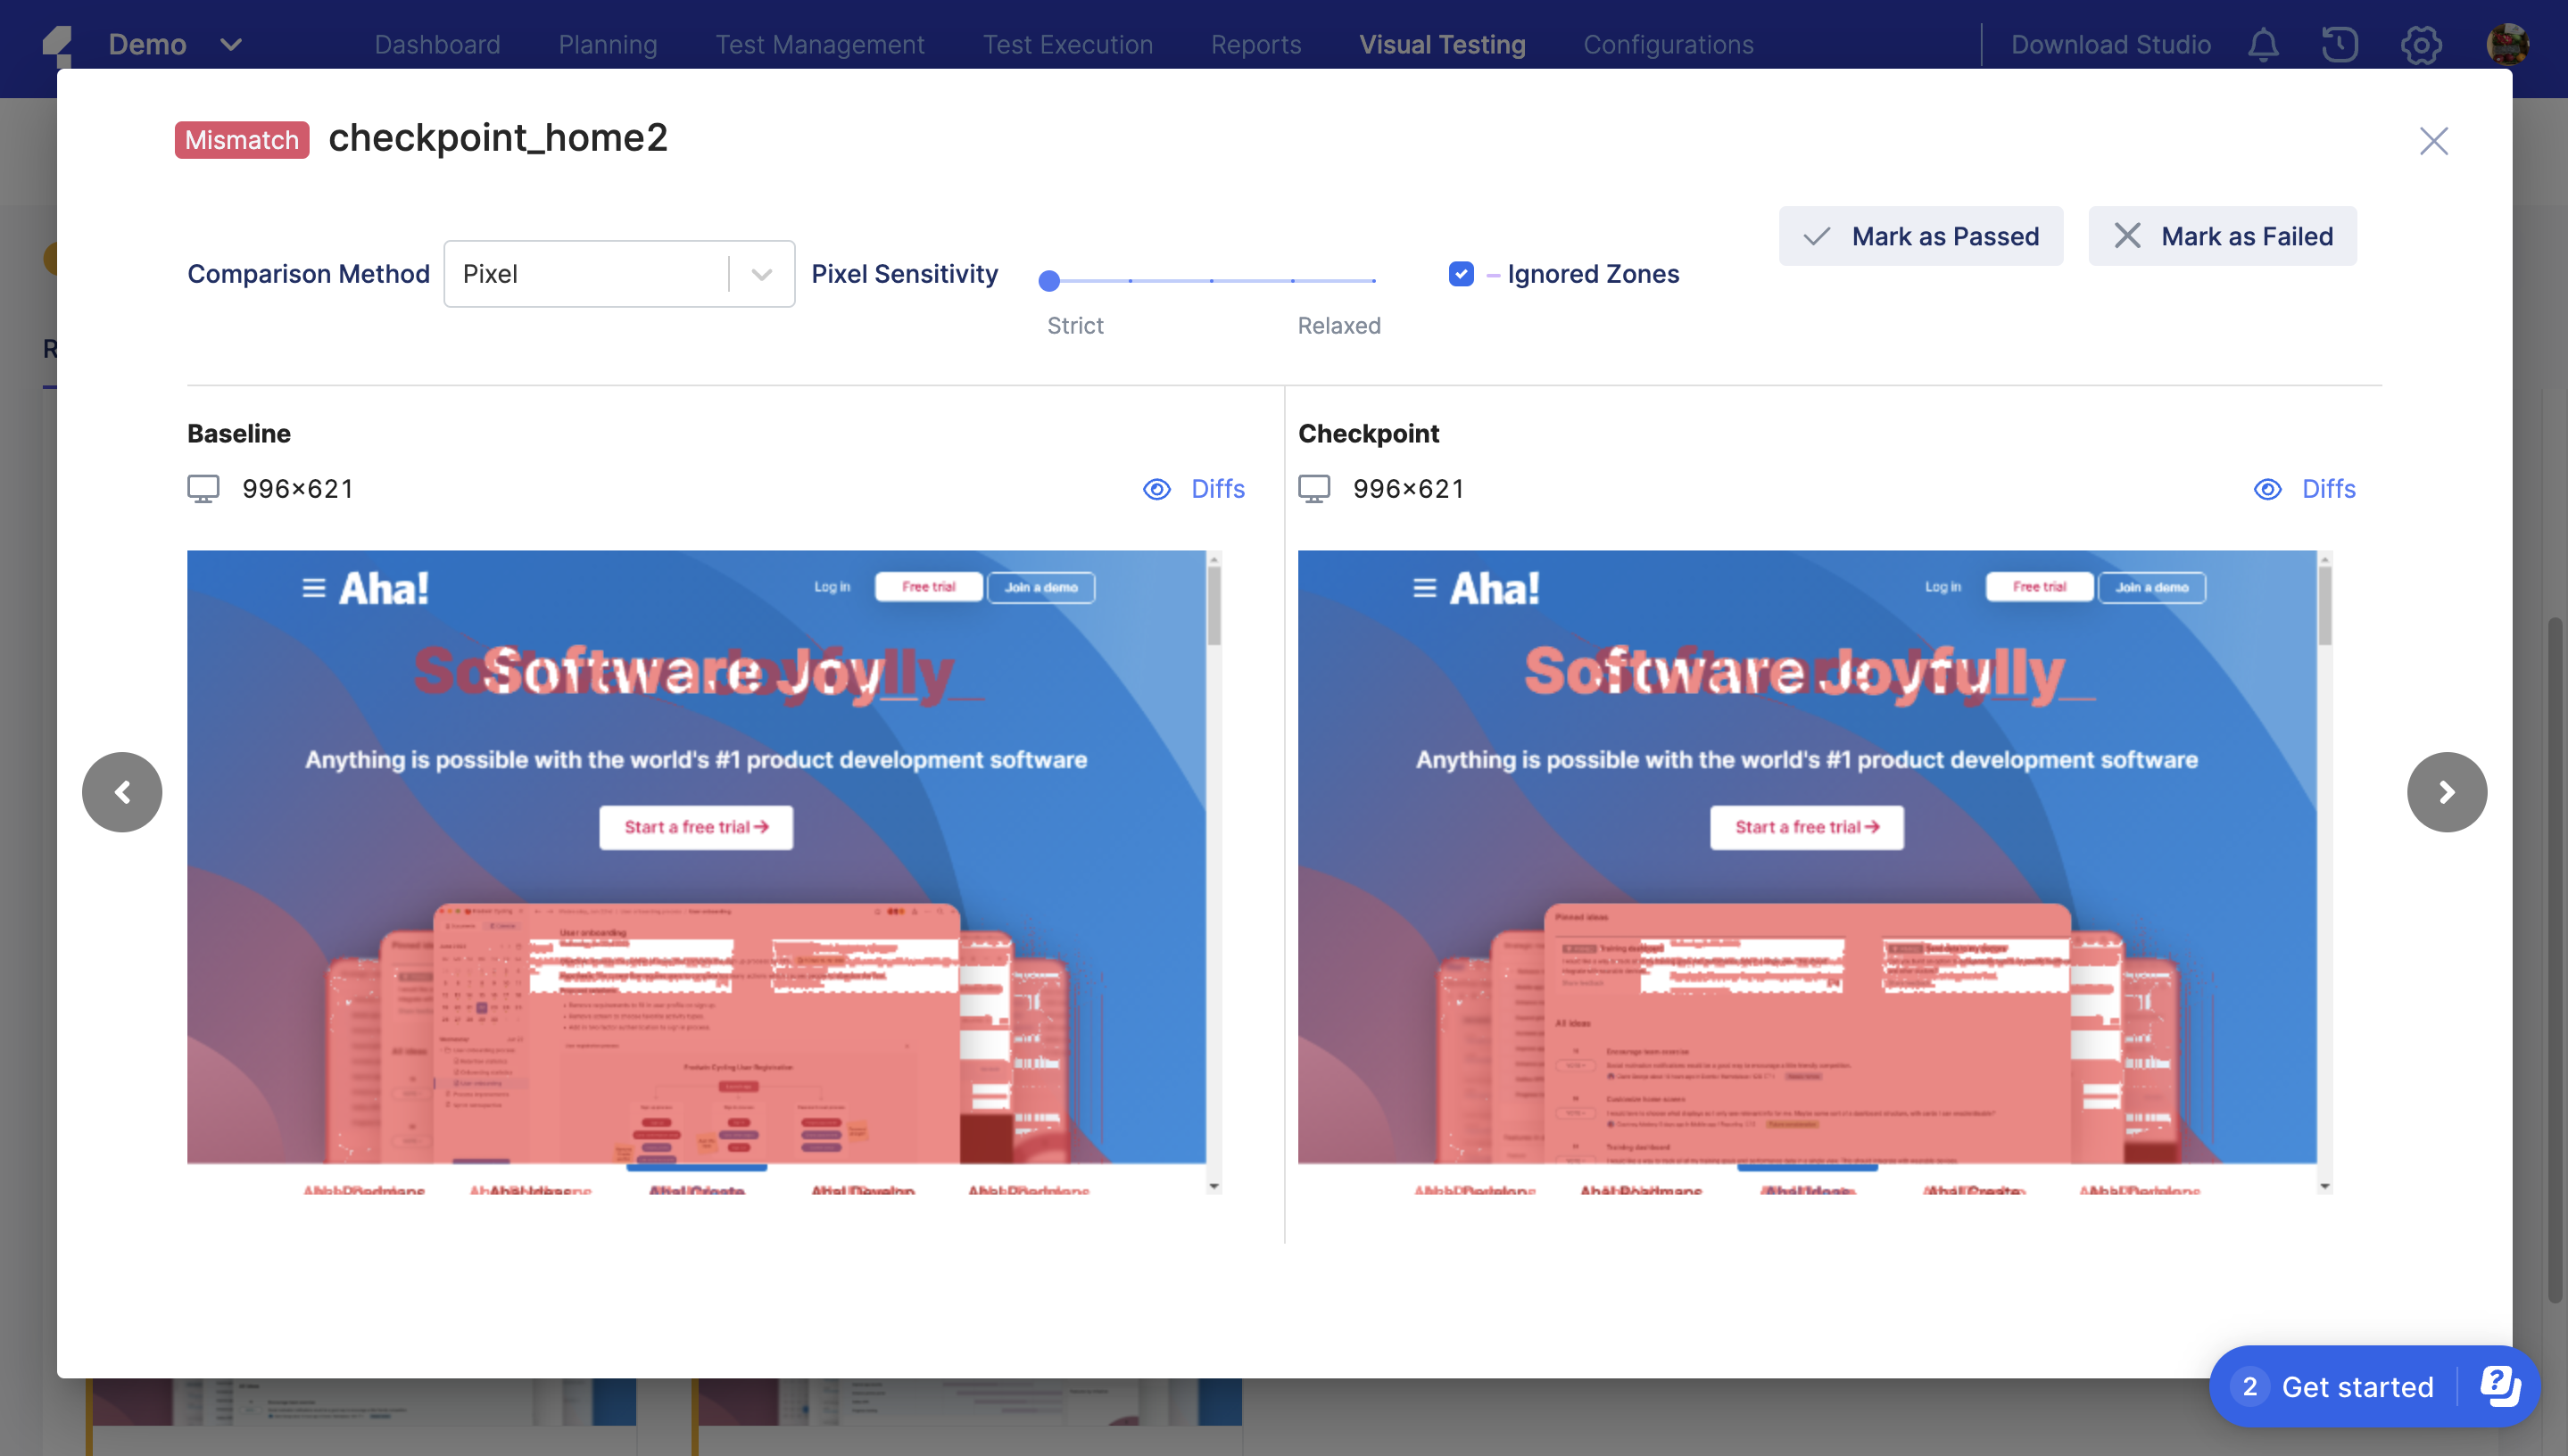Open the user profile avatar
This screenshot has height=1456, width=2568.
tap(2507, 45)
